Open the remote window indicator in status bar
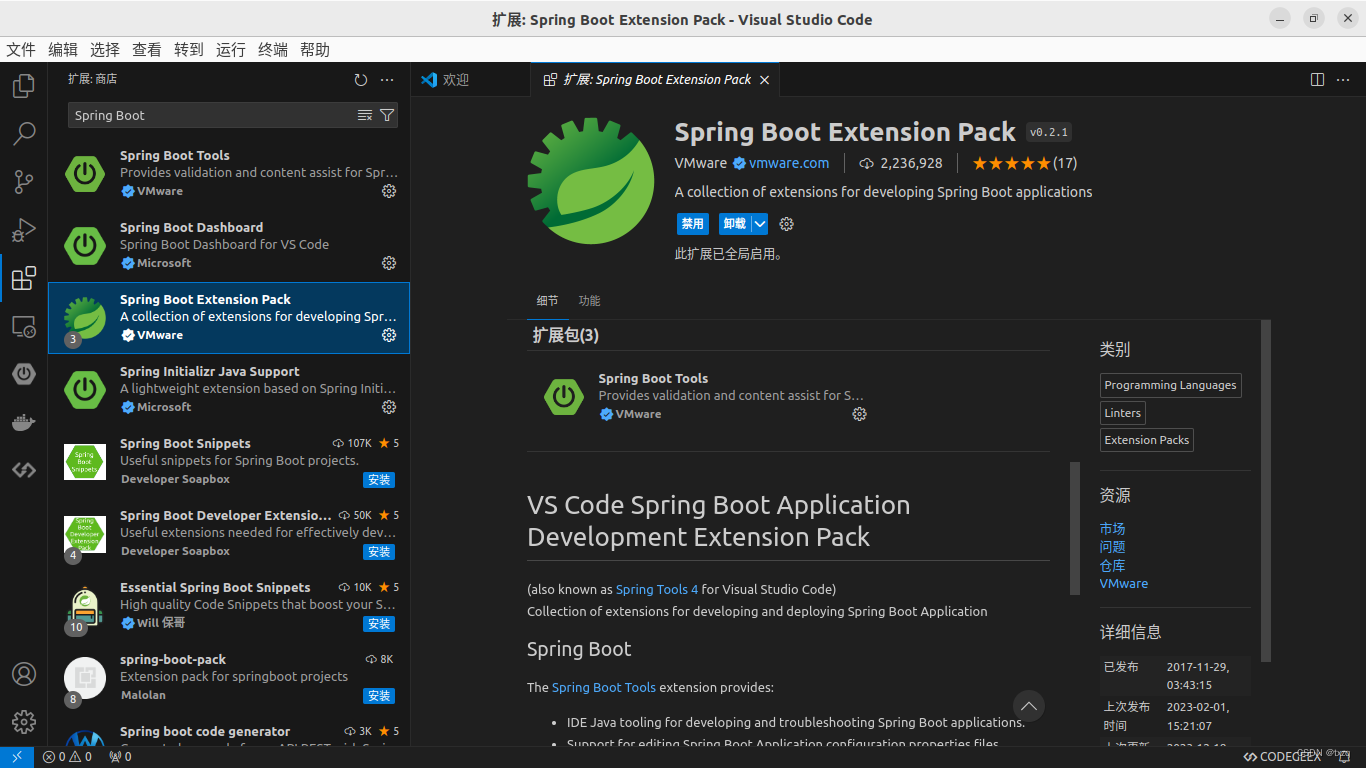The height and width of the screenshot is (768, 1366). tap(16, 757)
